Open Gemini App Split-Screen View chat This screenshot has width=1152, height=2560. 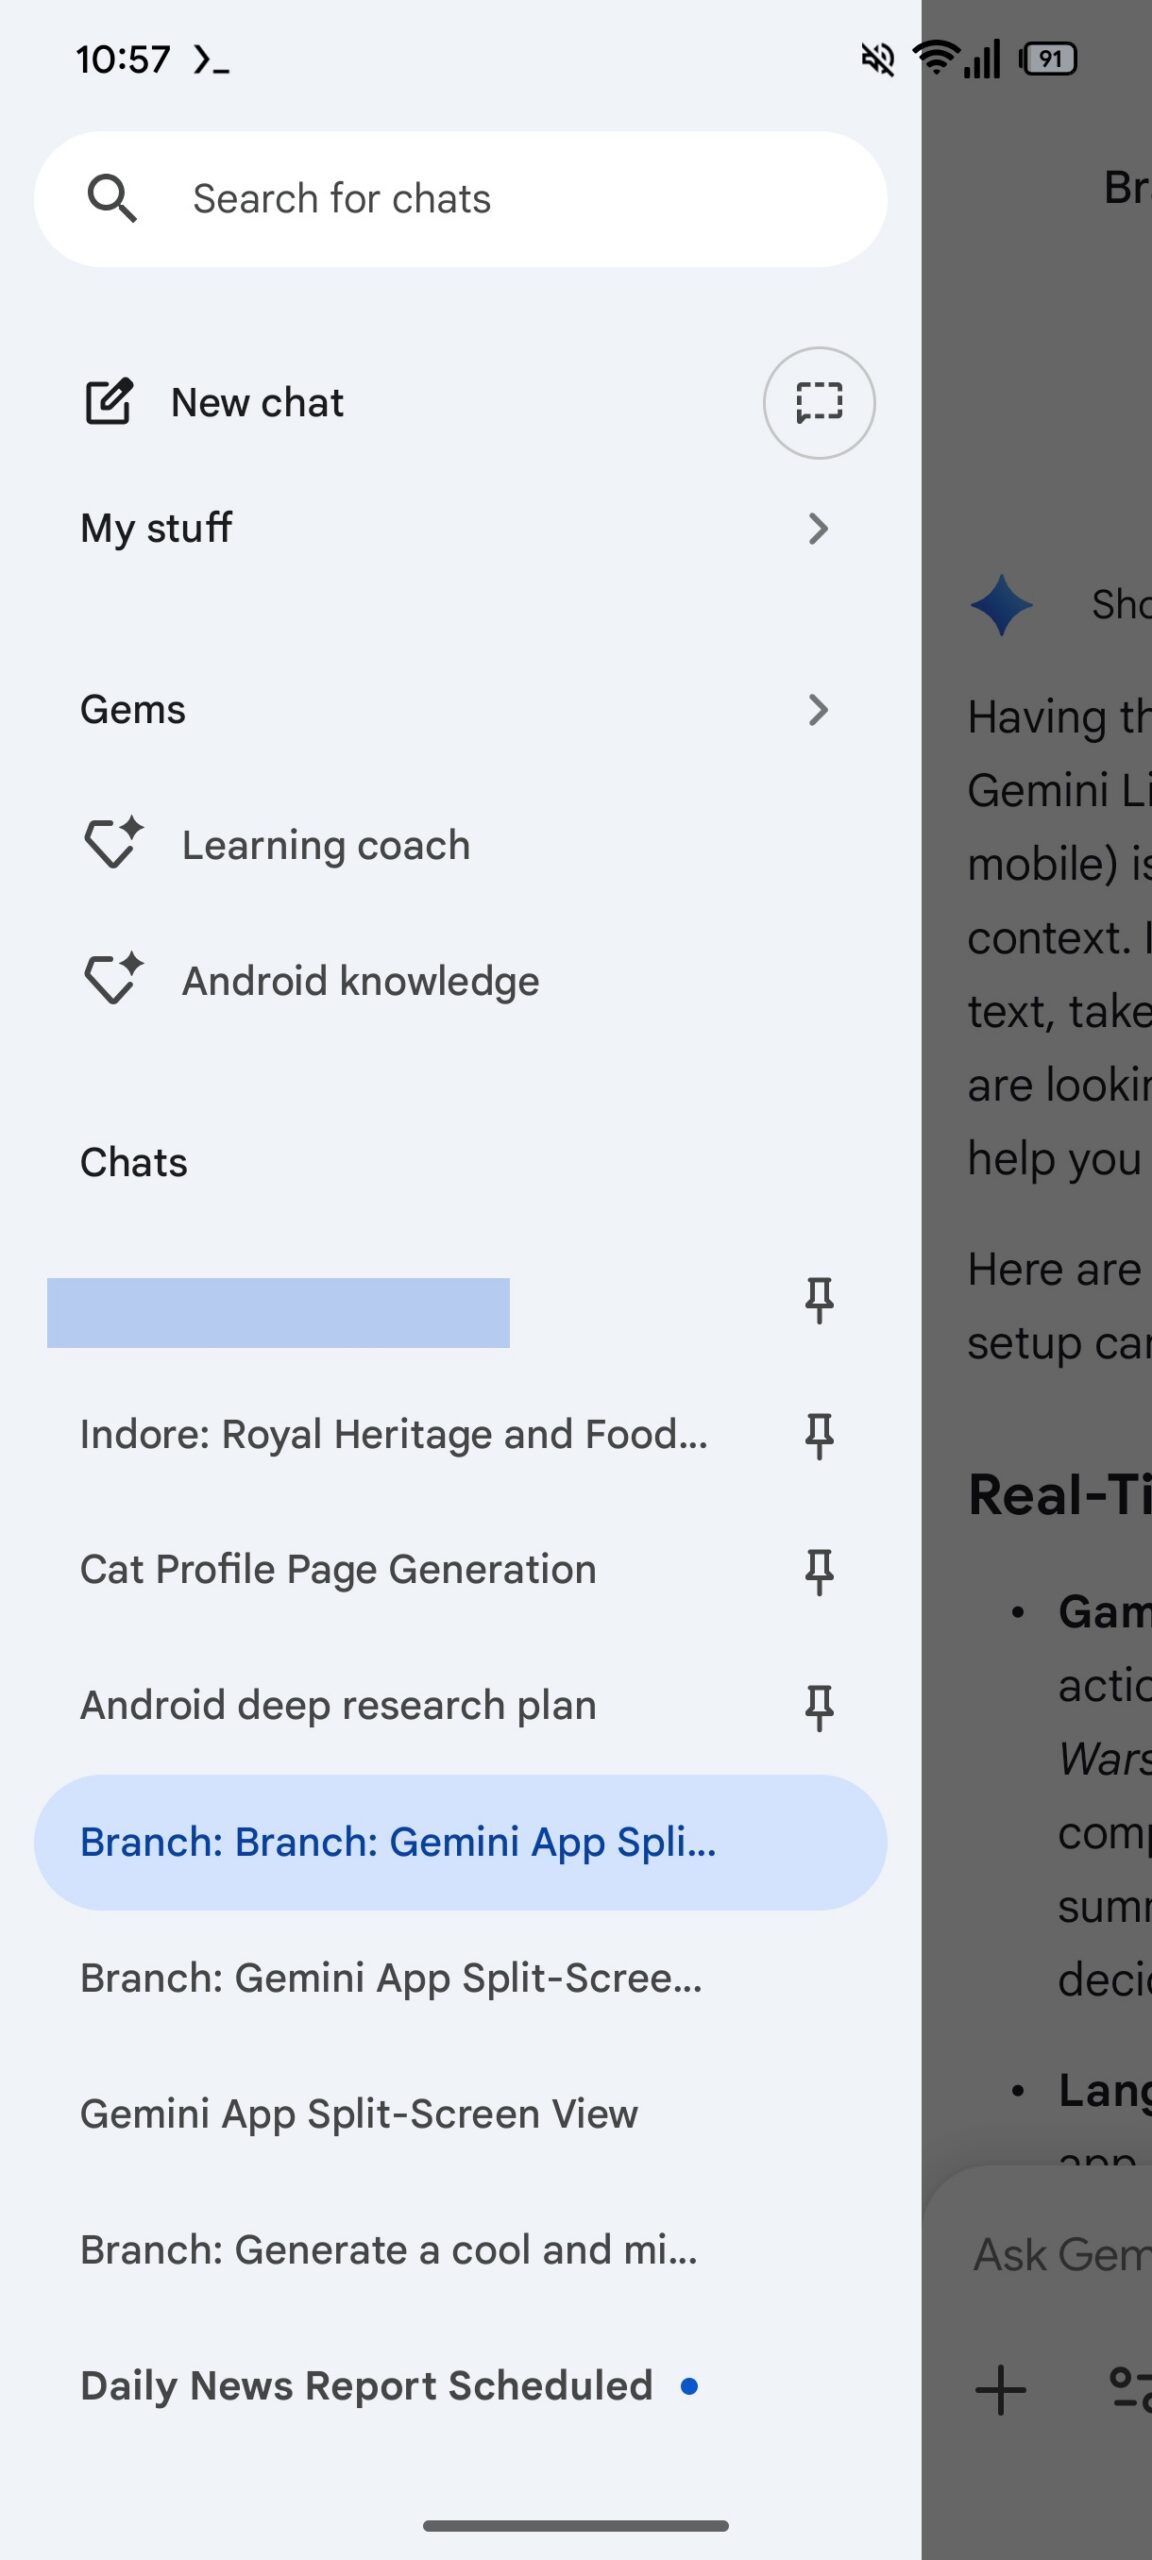(359, 2114)
